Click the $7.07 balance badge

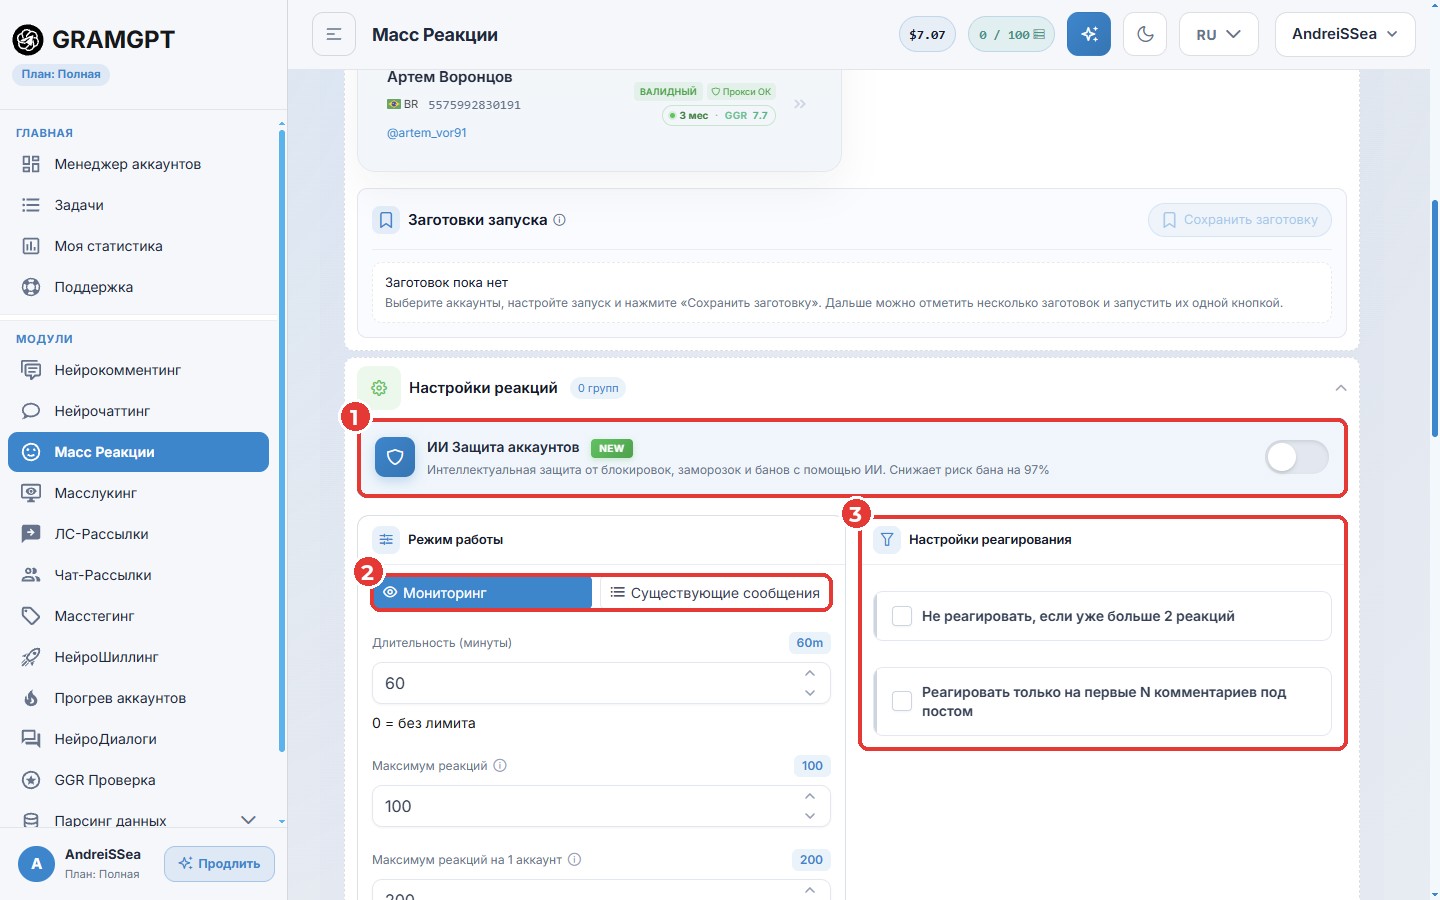(x=927, y=34)
